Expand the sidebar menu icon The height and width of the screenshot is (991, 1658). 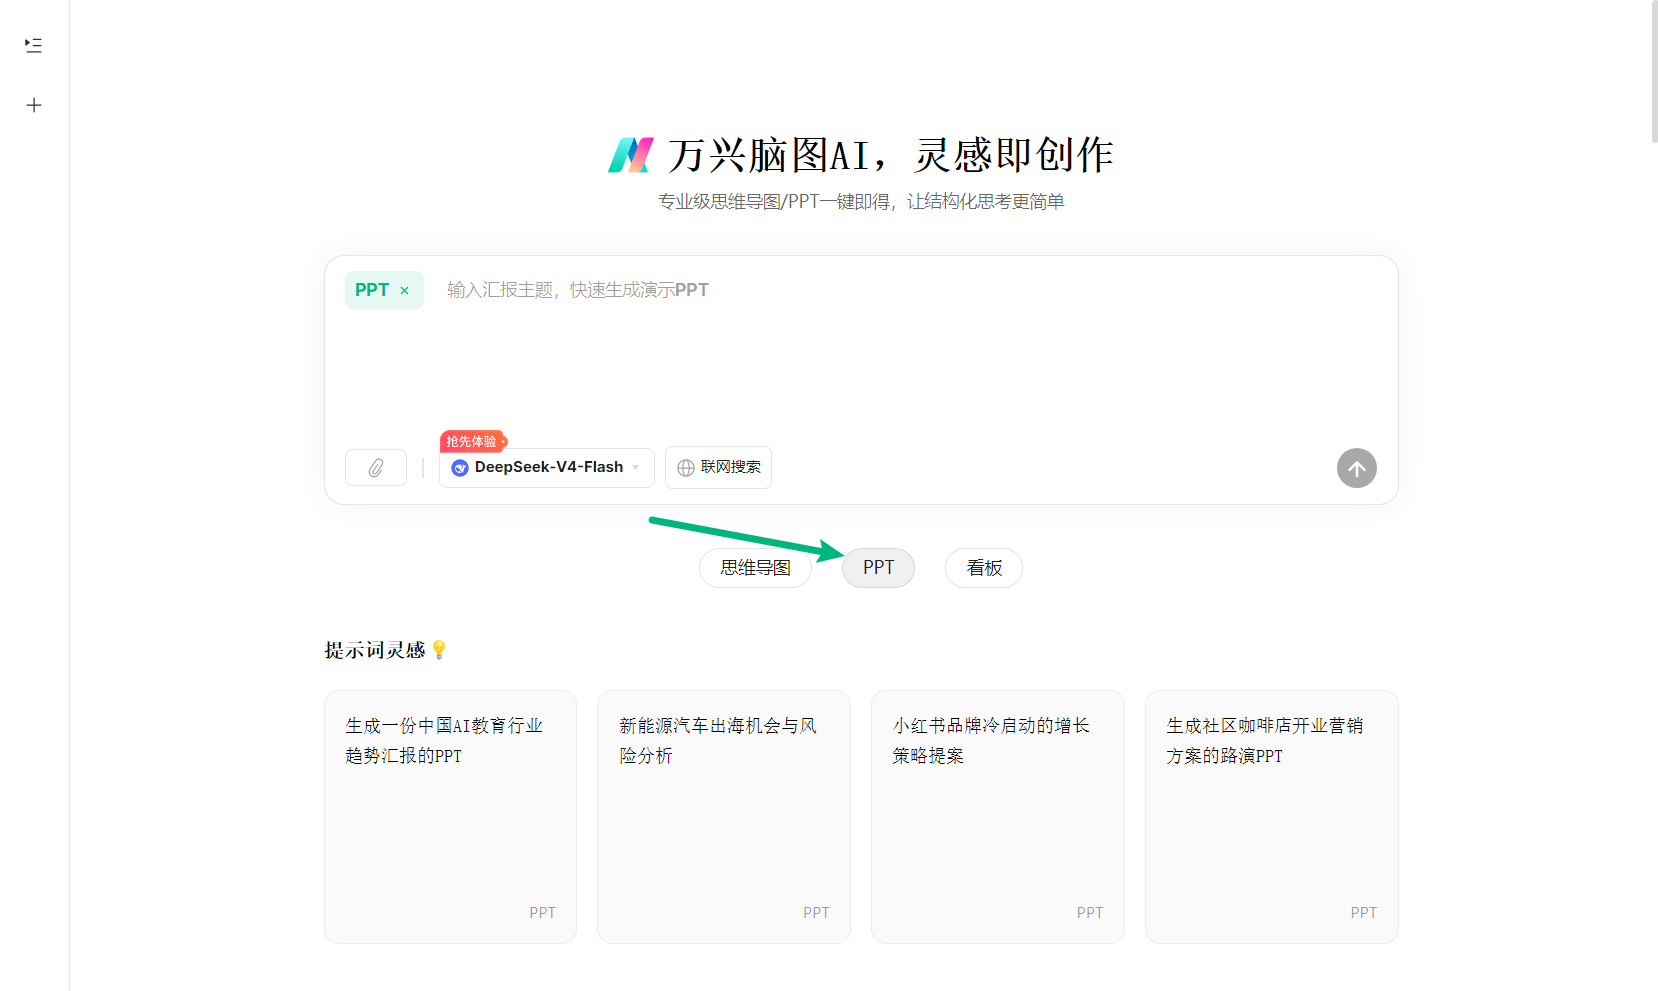point(34,45)
